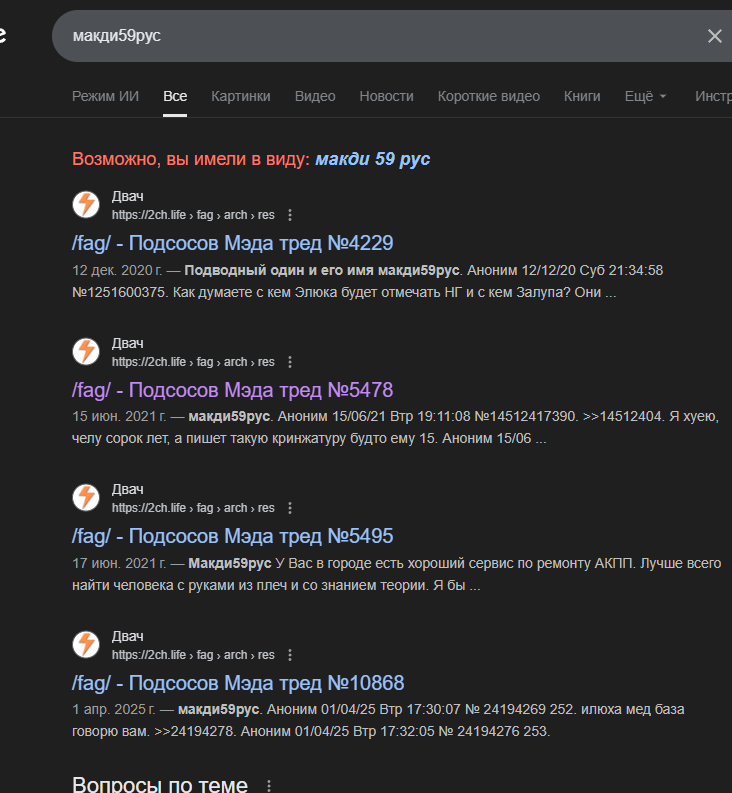
Task: Click the 2ch.life URL above тред №10868
Action: [193, 655]
